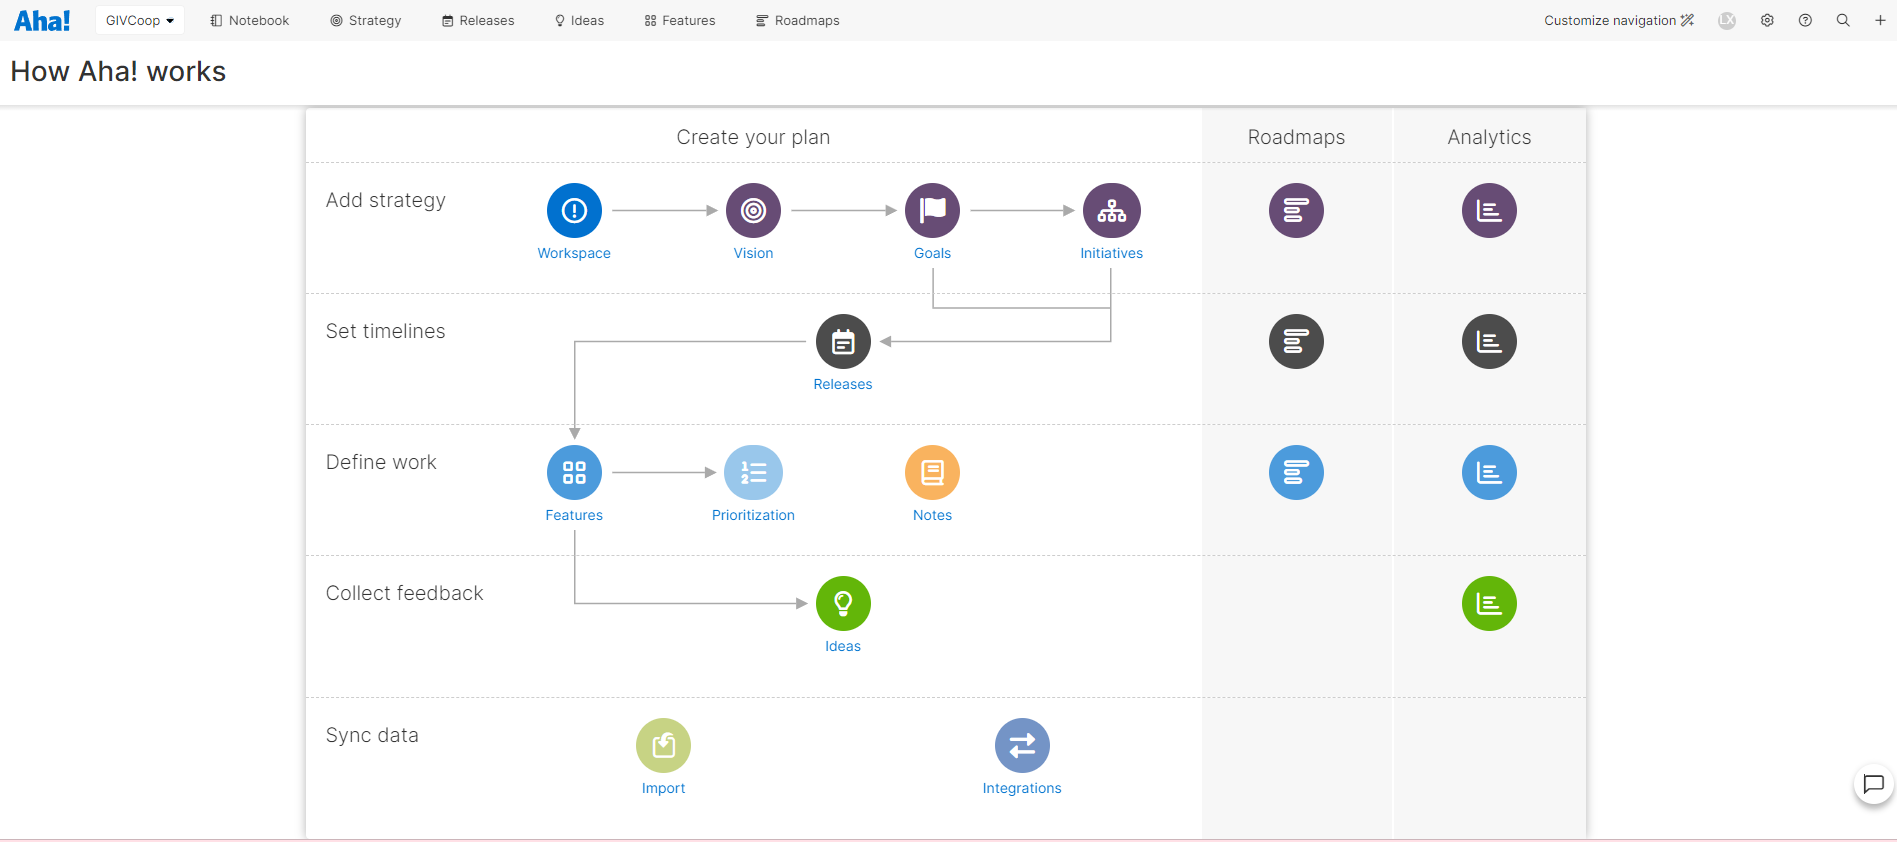Open the chat message bubble

[x=1873, y=784]
